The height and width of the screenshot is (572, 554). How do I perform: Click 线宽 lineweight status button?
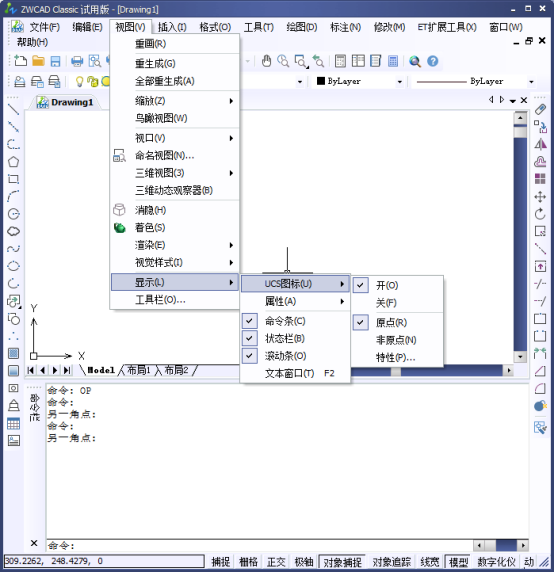(430, 562)
